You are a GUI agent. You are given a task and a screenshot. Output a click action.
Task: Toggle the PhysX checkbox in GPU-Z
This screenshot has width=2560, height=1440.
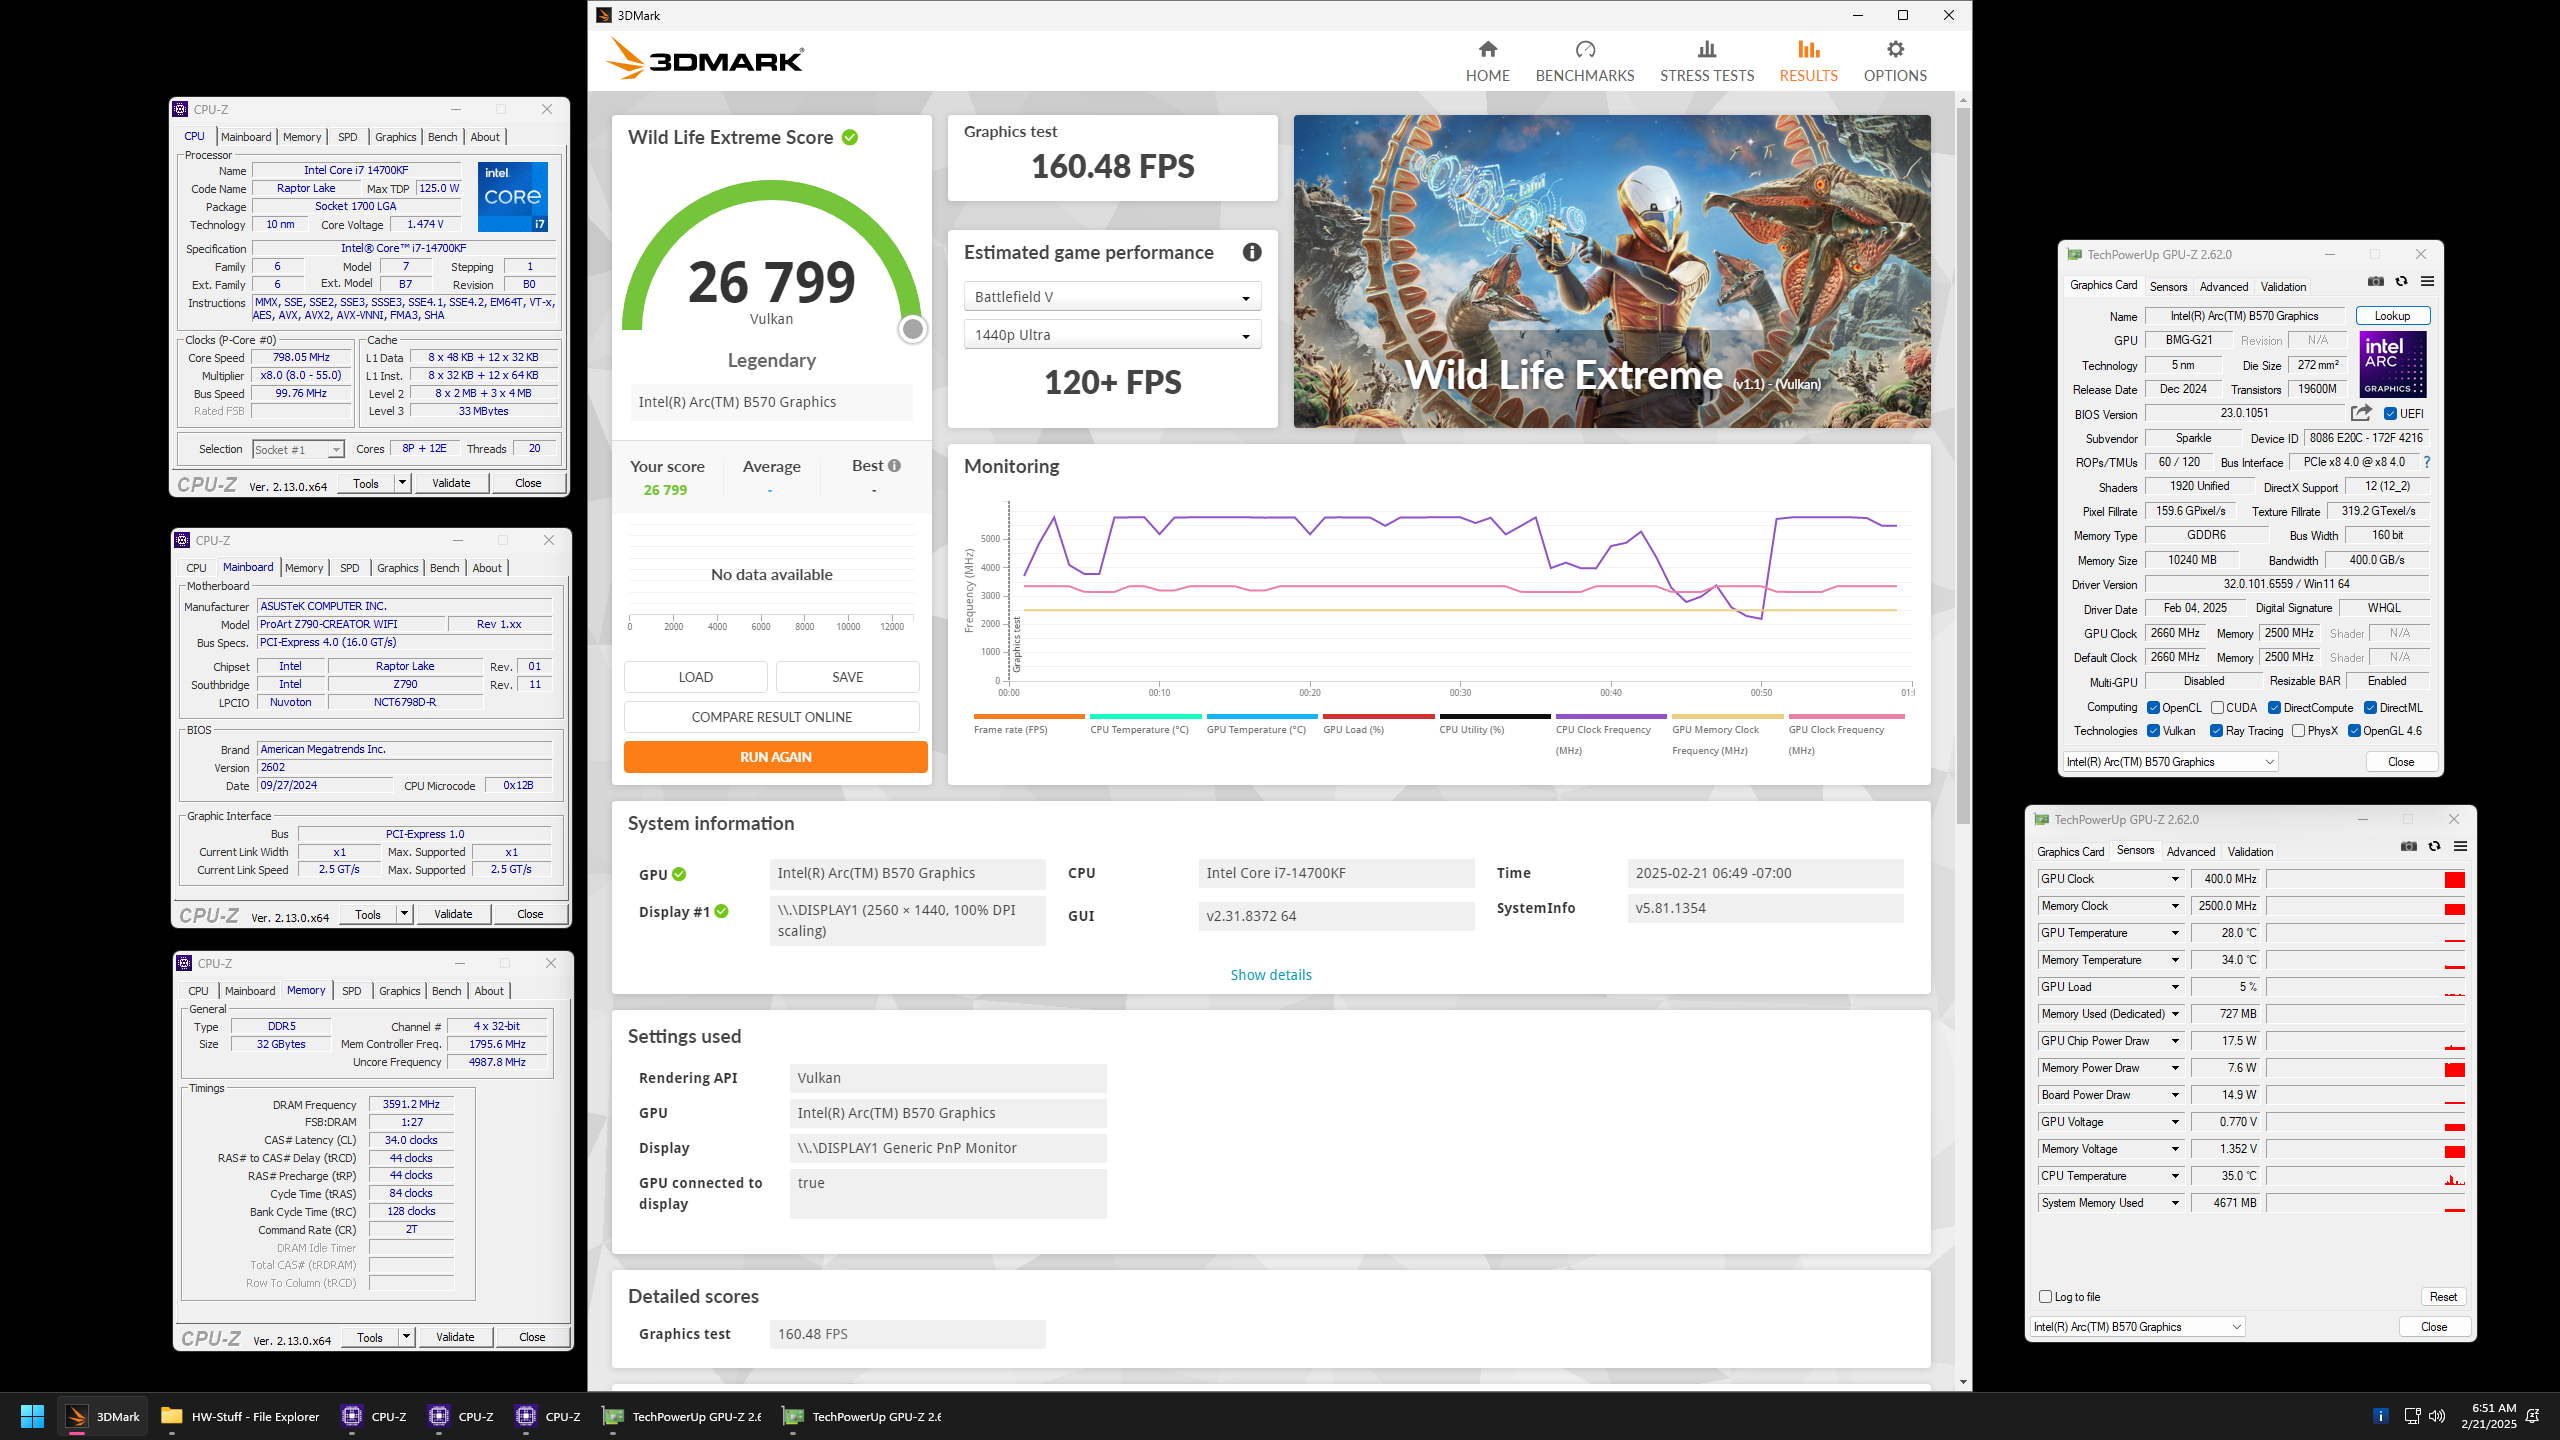pyautogui.click(x=2298, y=731)
